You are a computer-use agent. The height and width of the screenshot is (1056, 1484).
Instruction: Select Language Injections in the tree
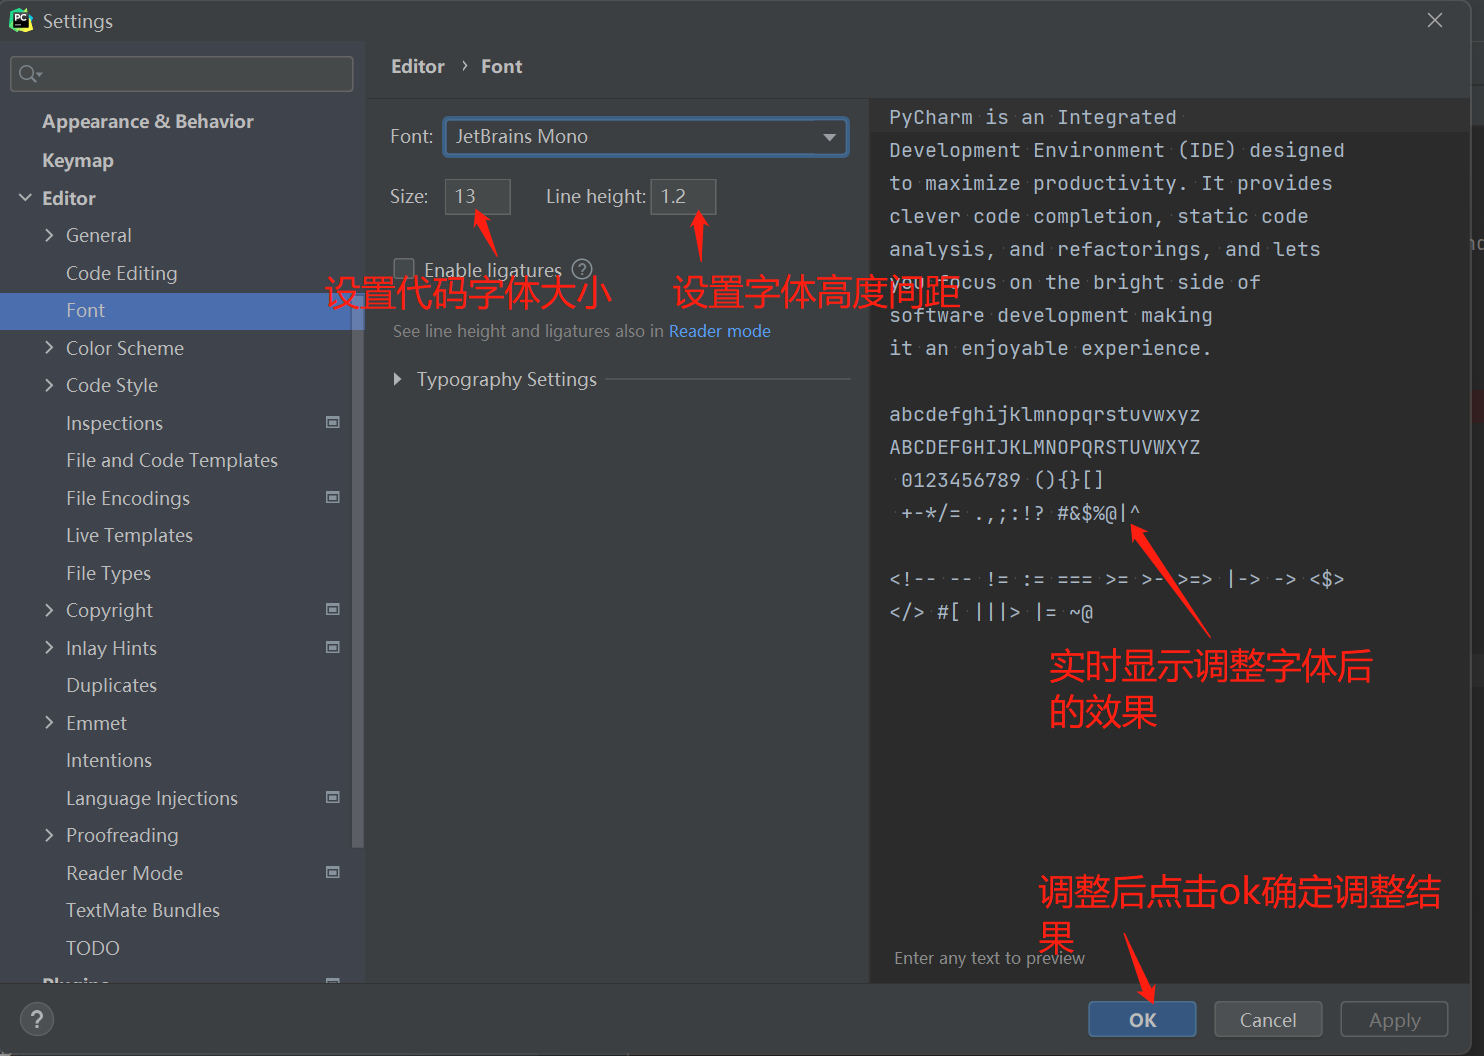152,798
